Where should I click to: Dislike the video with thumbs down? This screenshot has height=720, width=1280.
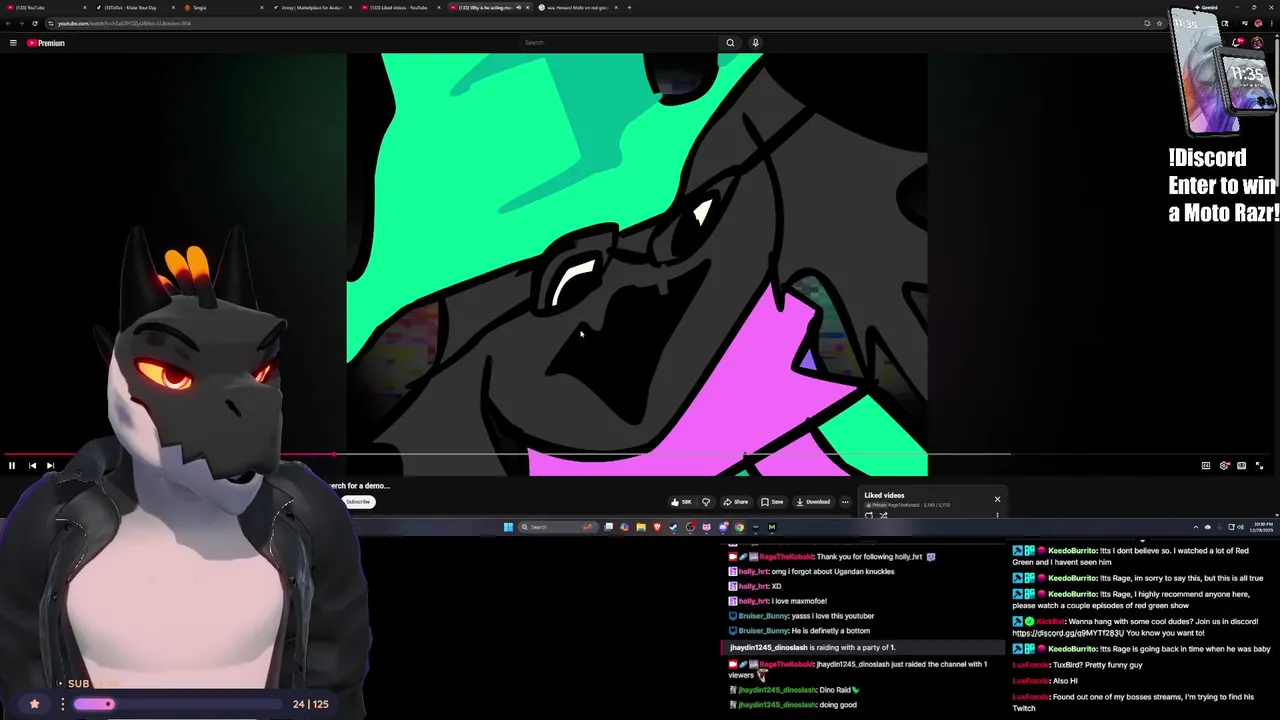click(706, 502)
